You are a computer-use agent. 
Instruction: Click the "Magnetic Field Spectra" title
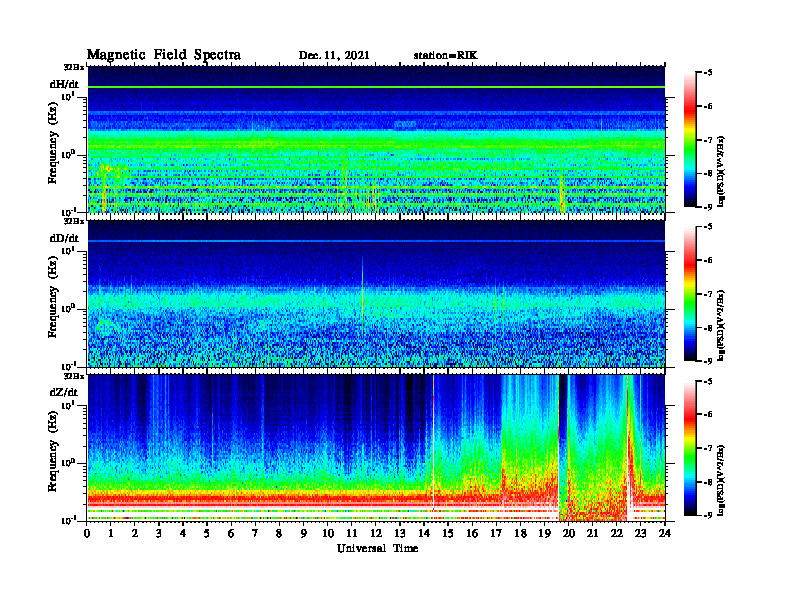[164, 55]
